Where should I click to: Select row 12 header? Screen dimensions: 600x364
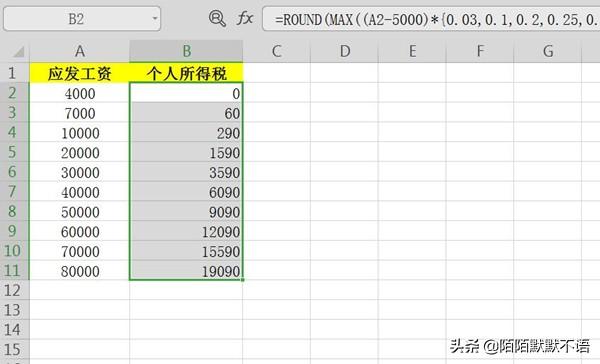coord(15,290)
